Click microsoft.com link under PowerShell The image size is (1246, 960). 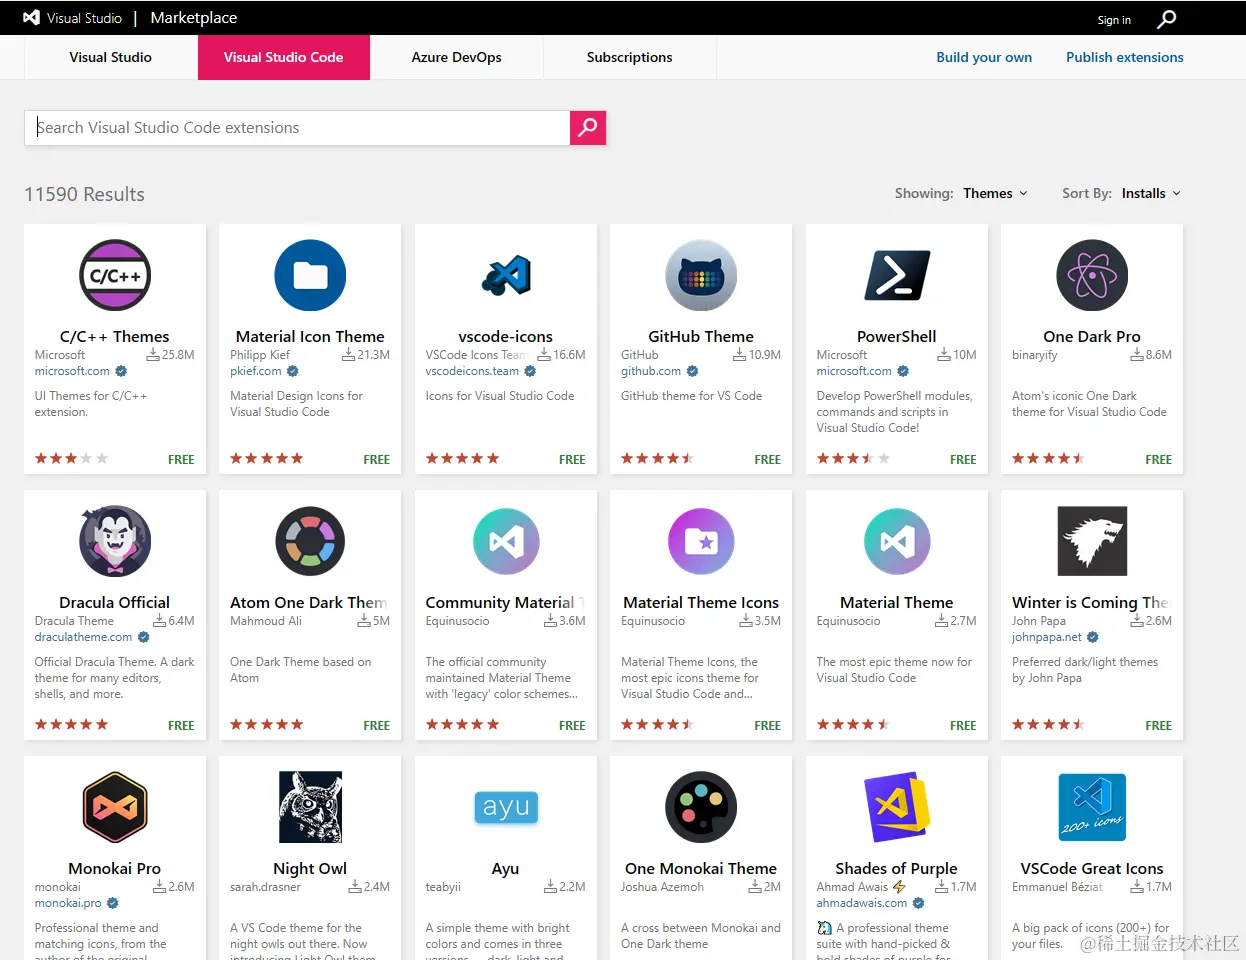854,371
